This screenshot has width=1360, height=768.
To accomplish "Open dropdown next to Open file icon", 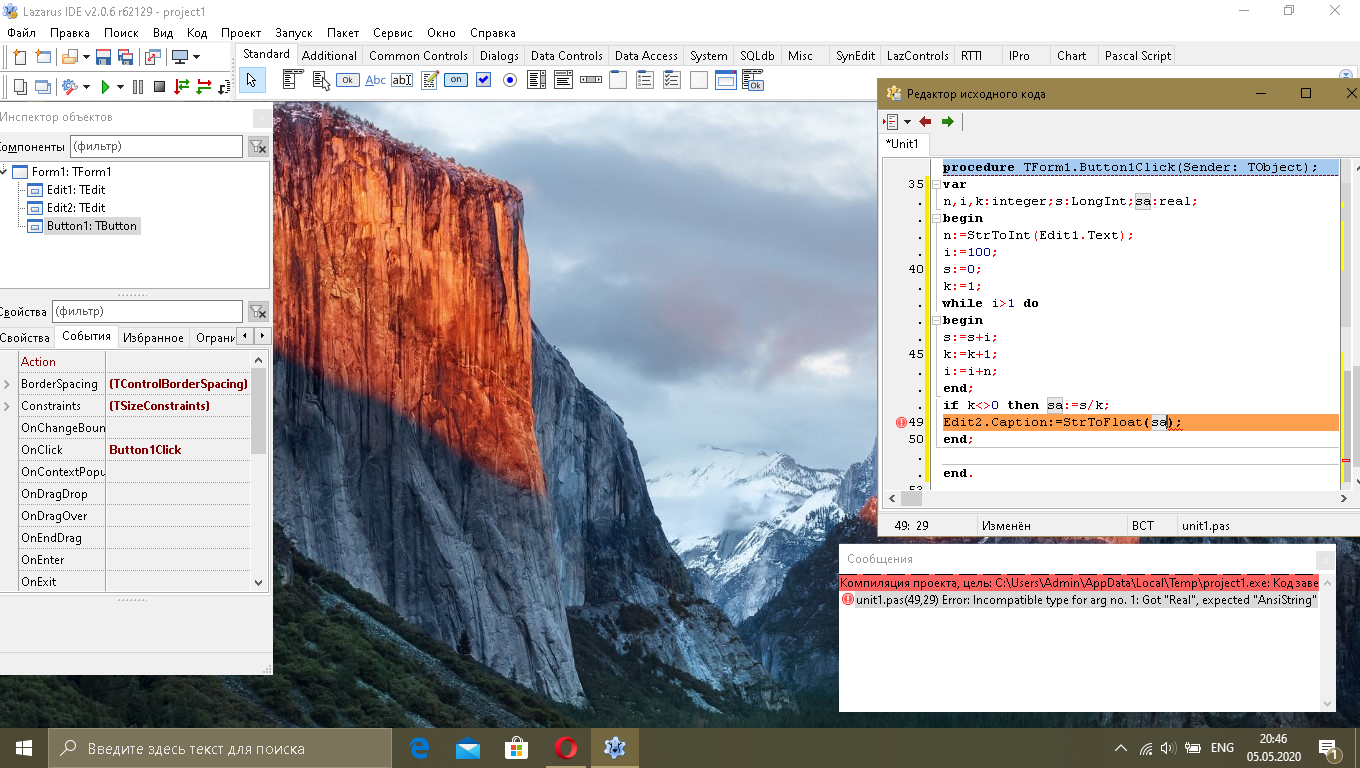I will [x=87, y=57].
